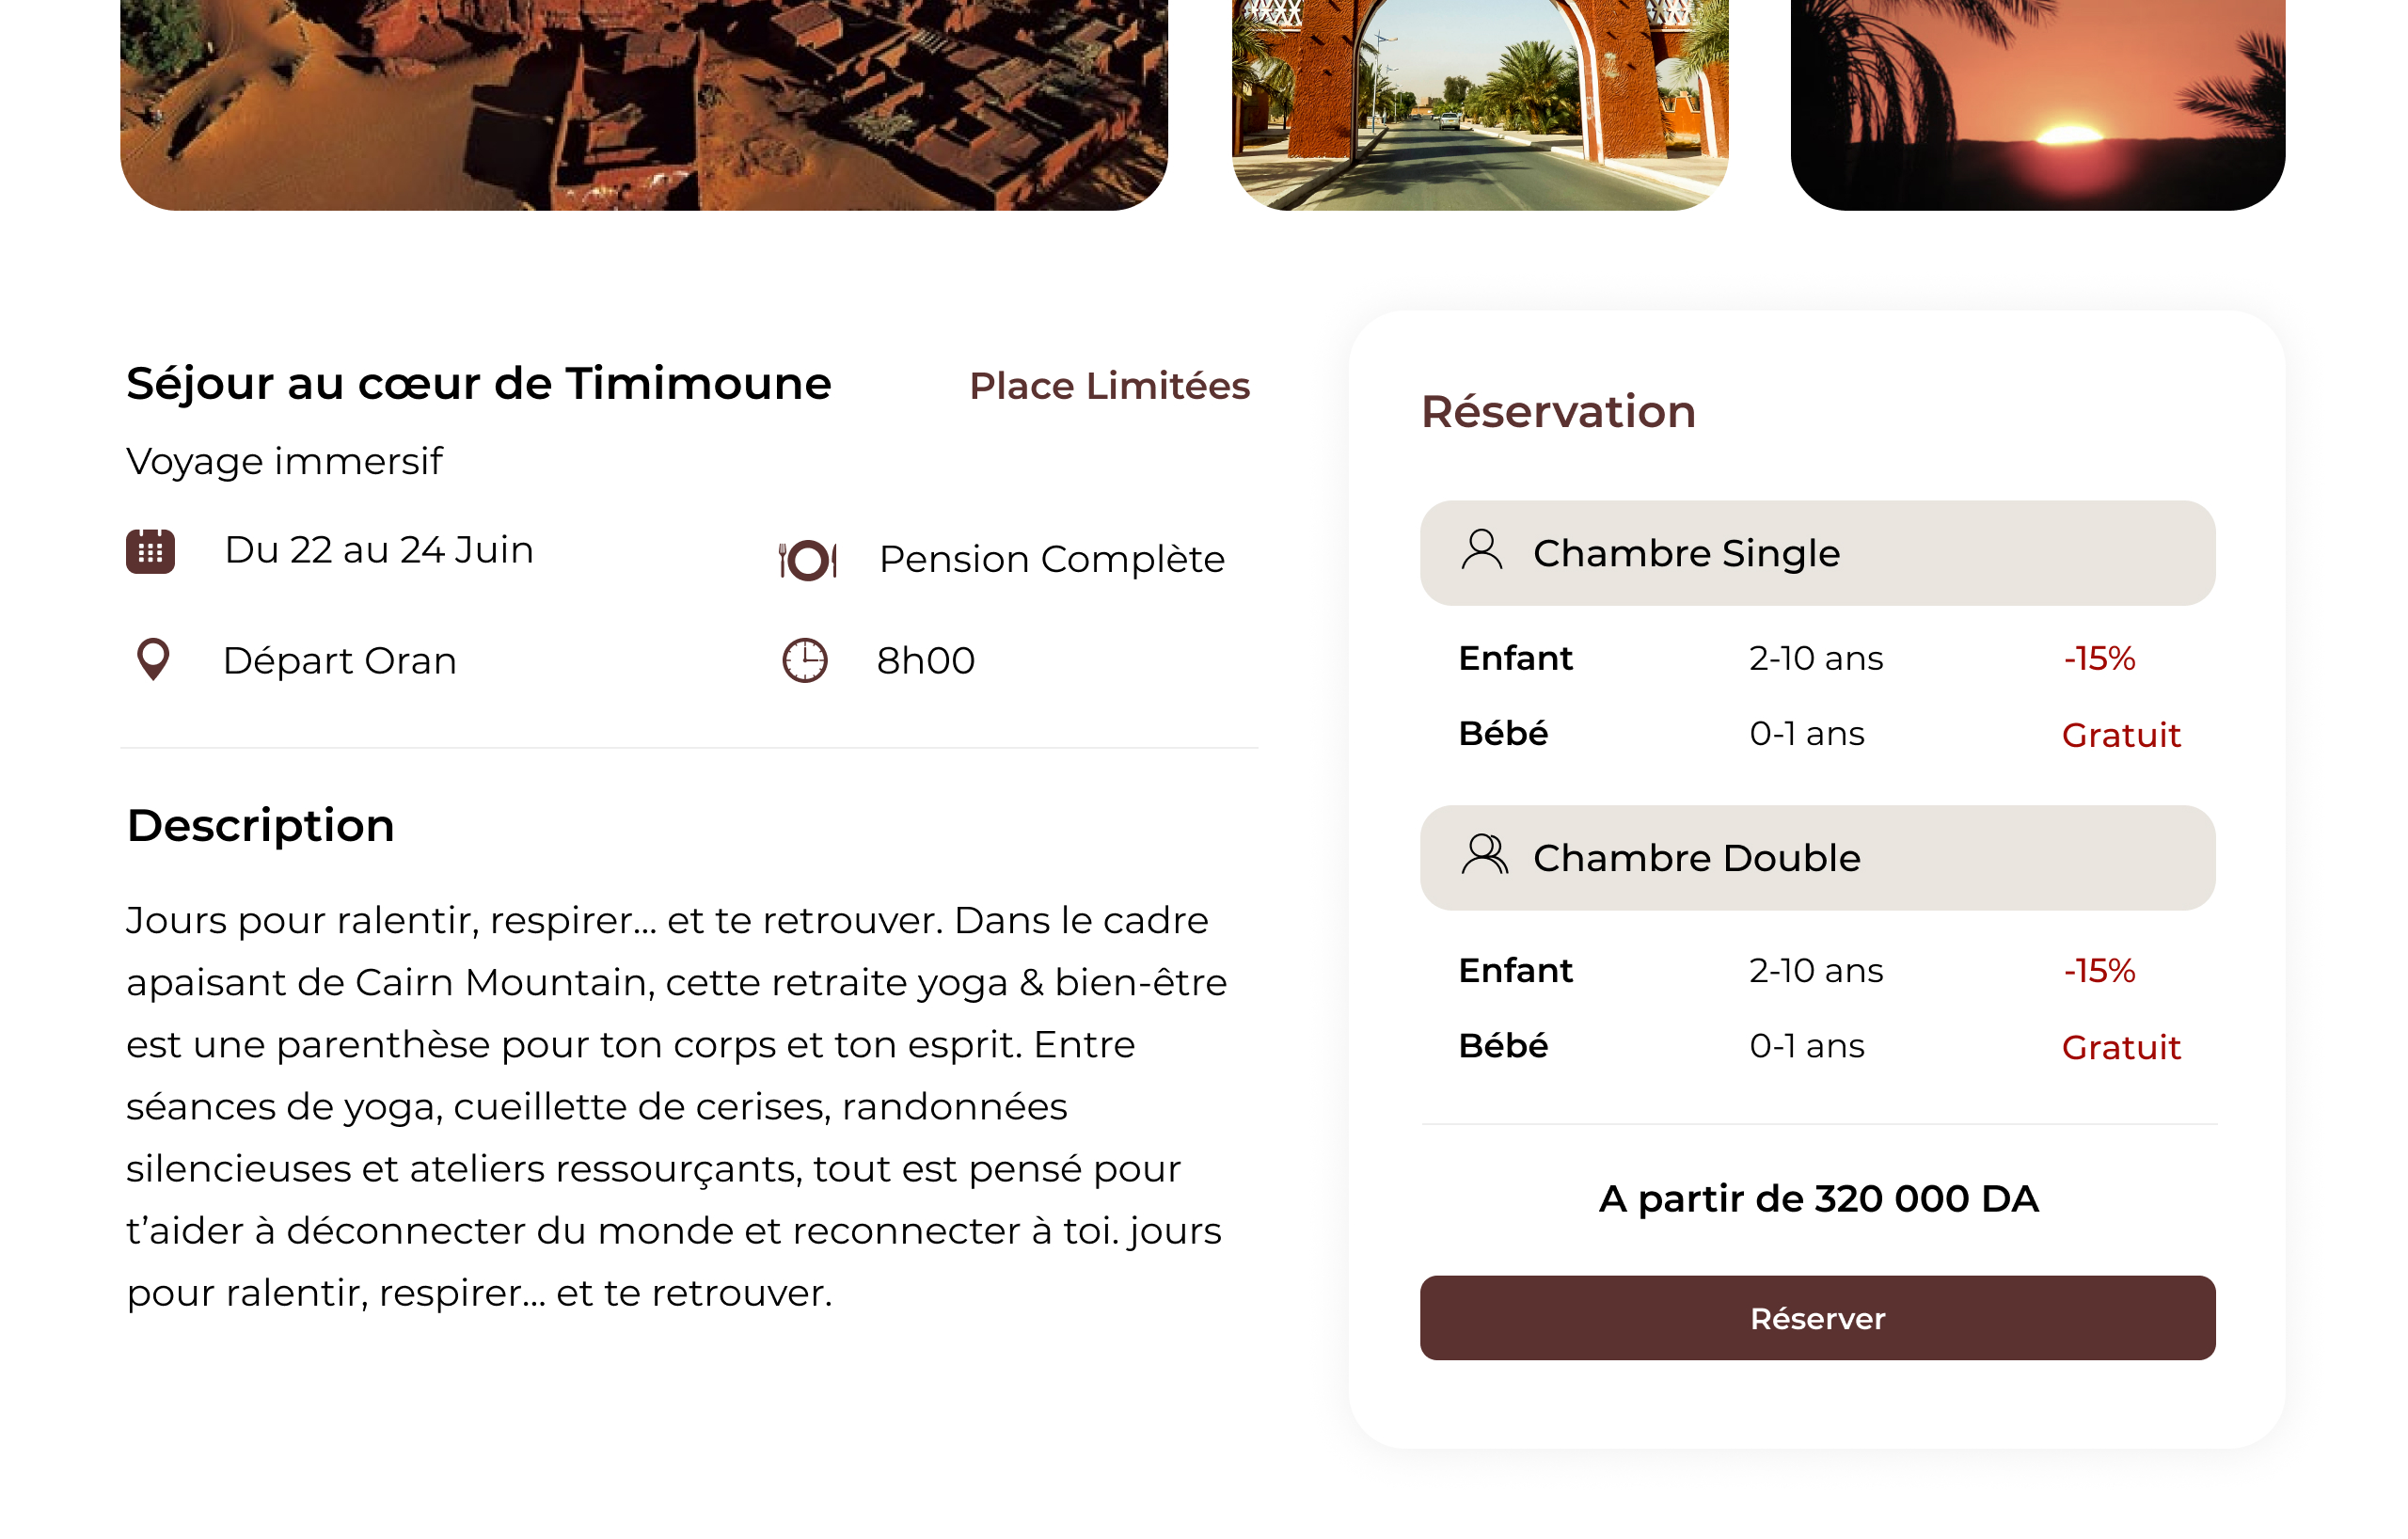Click the location pin icon for Départ Oran
This screenshot has width=2408, height=1539.
(x=153, y=660)
